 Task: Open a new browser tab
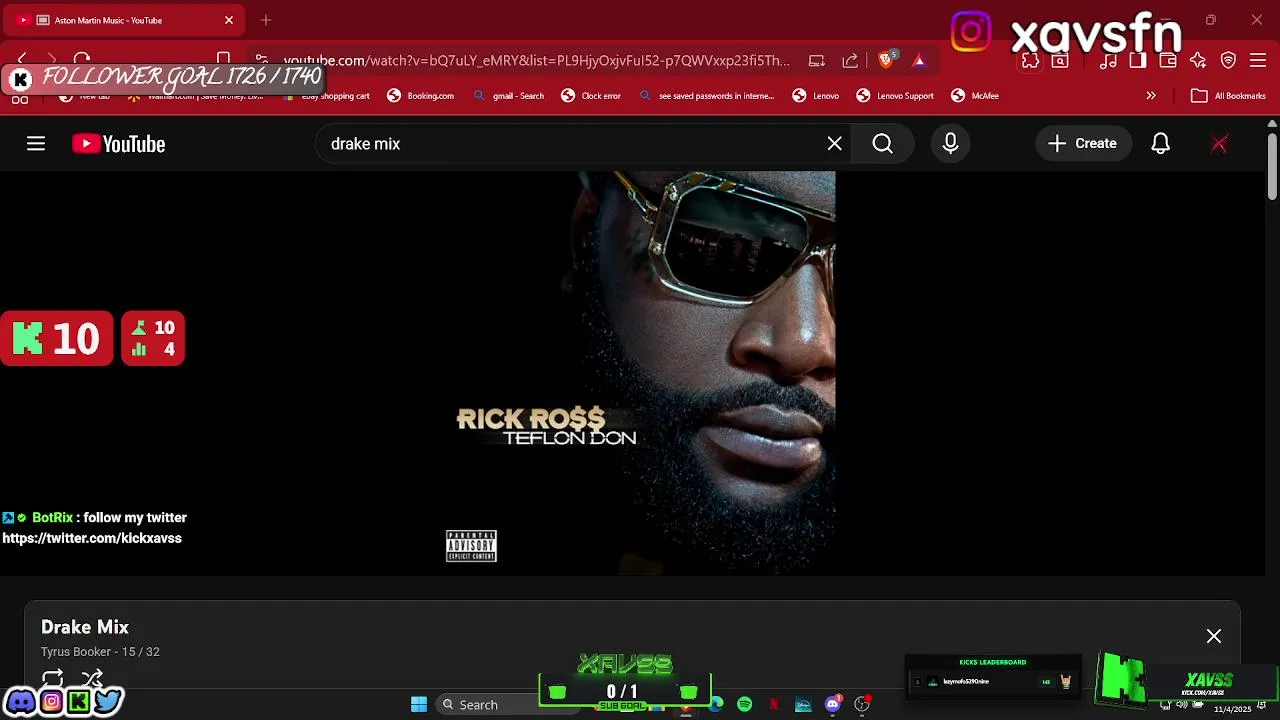click(x=266, y=20)
